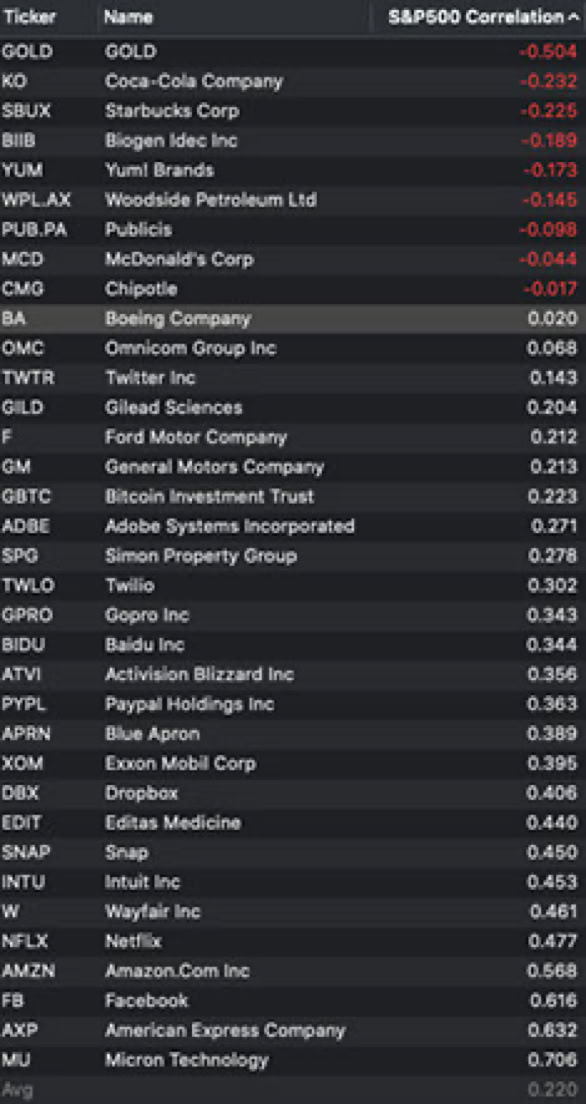Click the MU ticker symbol

tap(18, 1059)
